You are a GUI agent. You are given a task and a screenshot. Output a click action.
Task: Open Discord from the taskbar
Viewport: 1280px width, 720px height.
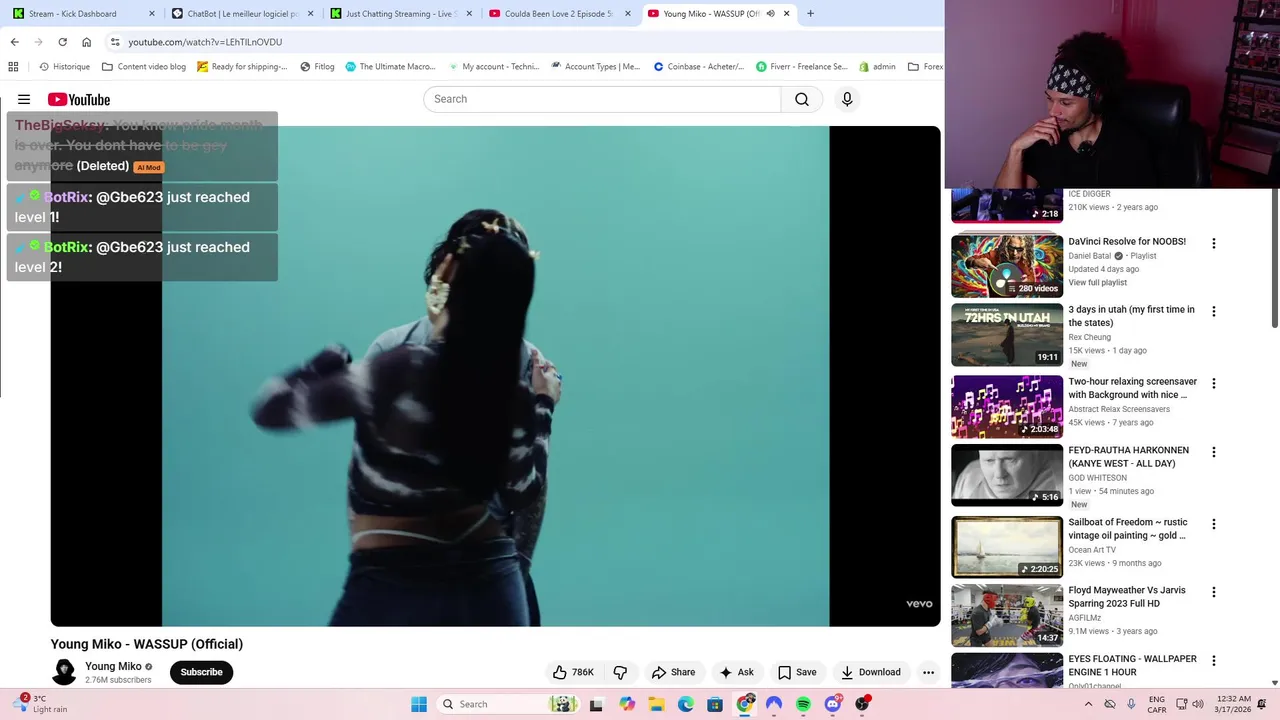tap(832, 704)
